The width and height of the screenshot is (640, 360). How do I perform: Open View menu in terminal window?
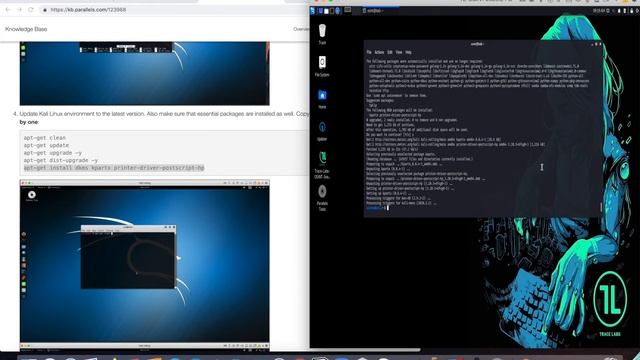[x=399, y=52]
